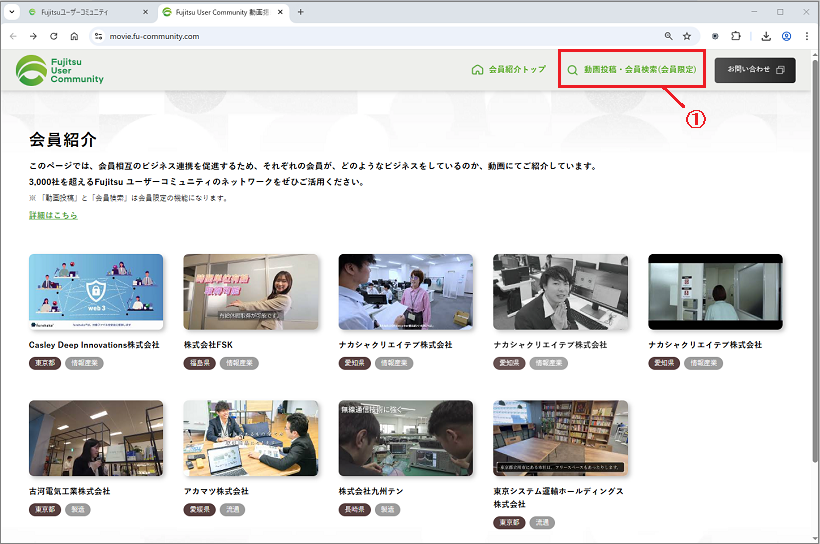Open the 株式会社FSK video thumbnail
The image size is (820, 544).
coord(251,292)
